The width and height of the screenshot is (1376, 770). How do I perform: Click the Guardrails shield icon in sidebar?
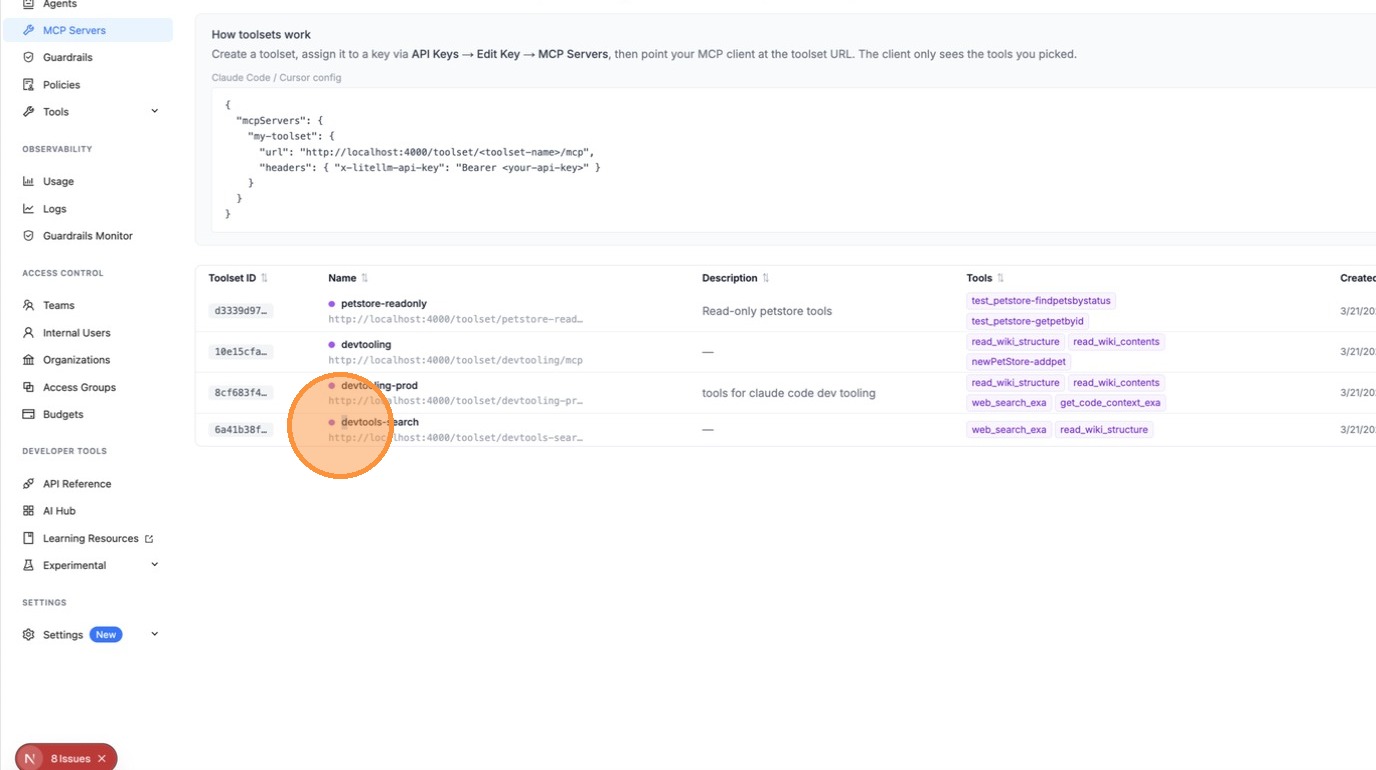(28, 58)
